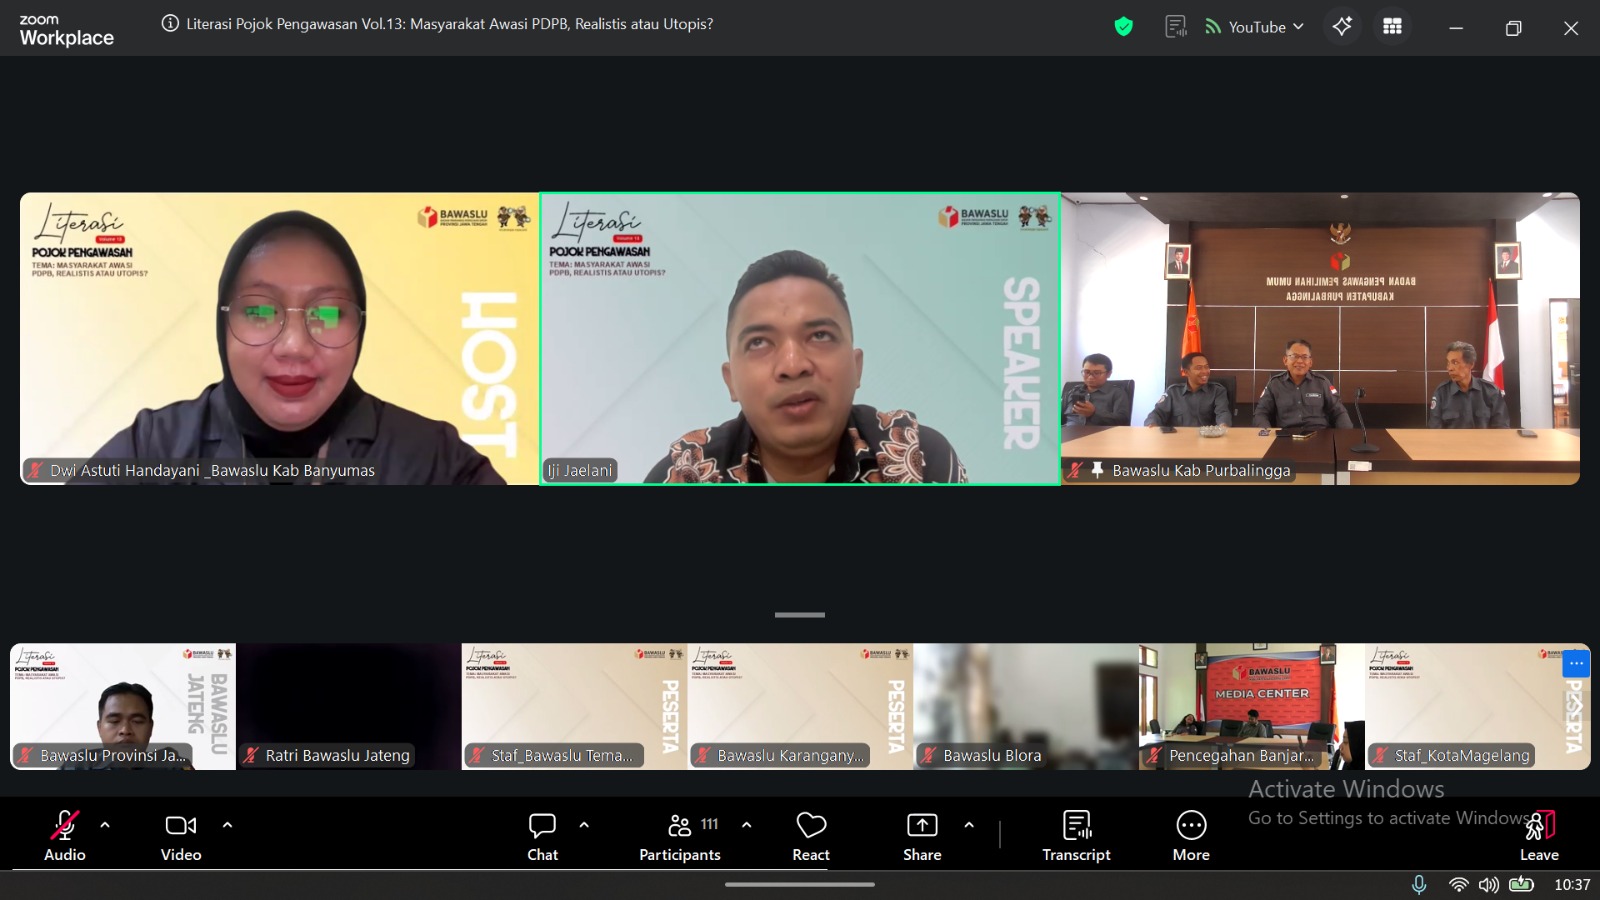Open the Participants list
Screen dimensions: 1600x900
pyautogui.click(x=680, y=835)
